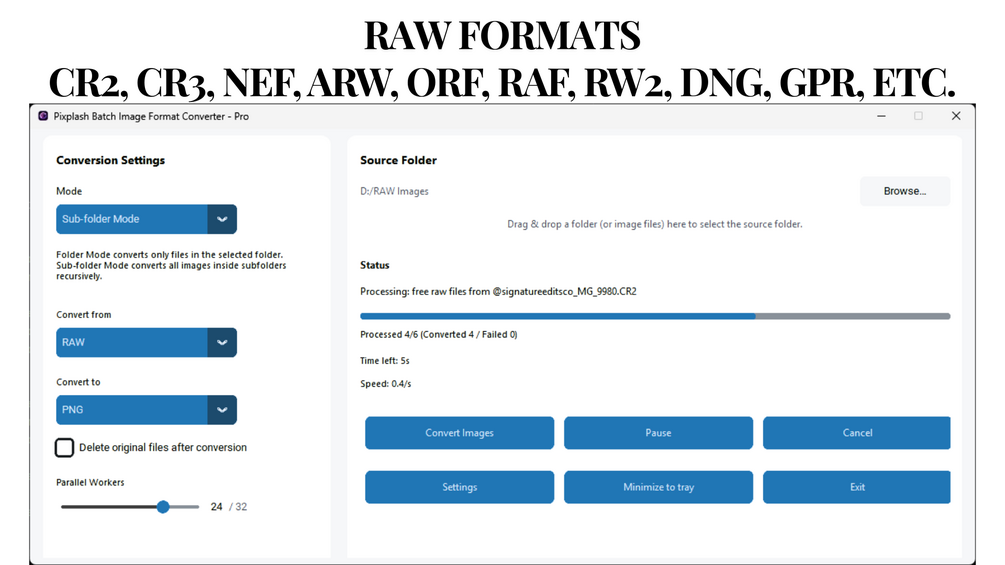This screenshot has width=1005, height=565.
Task: Expand the Mode dropdown arrow
Action: click(x=222, y=219)
